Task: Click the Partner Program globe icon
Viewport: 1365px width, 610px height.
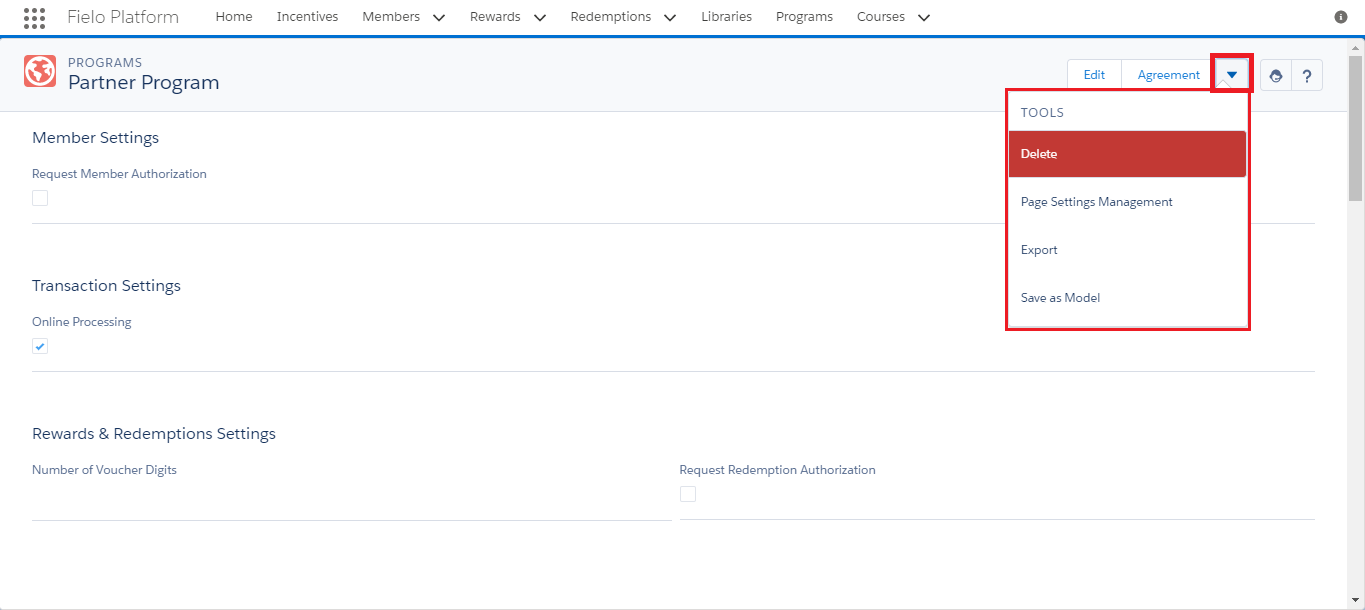Action: coord(40,72)
